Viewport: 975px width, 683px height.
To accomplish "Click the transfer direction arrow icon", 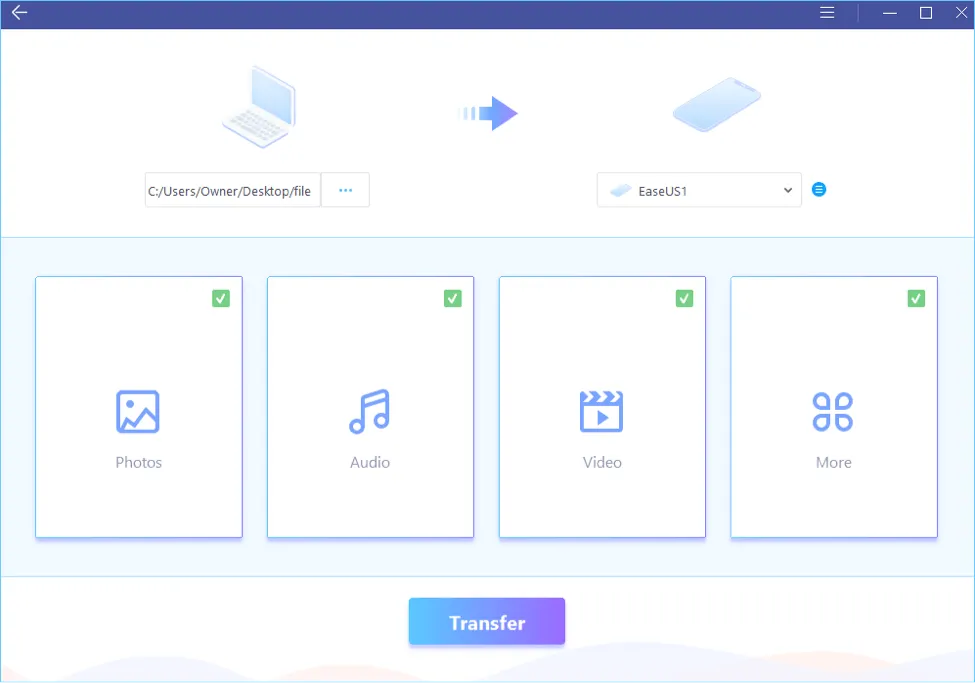I will (488, 114).
